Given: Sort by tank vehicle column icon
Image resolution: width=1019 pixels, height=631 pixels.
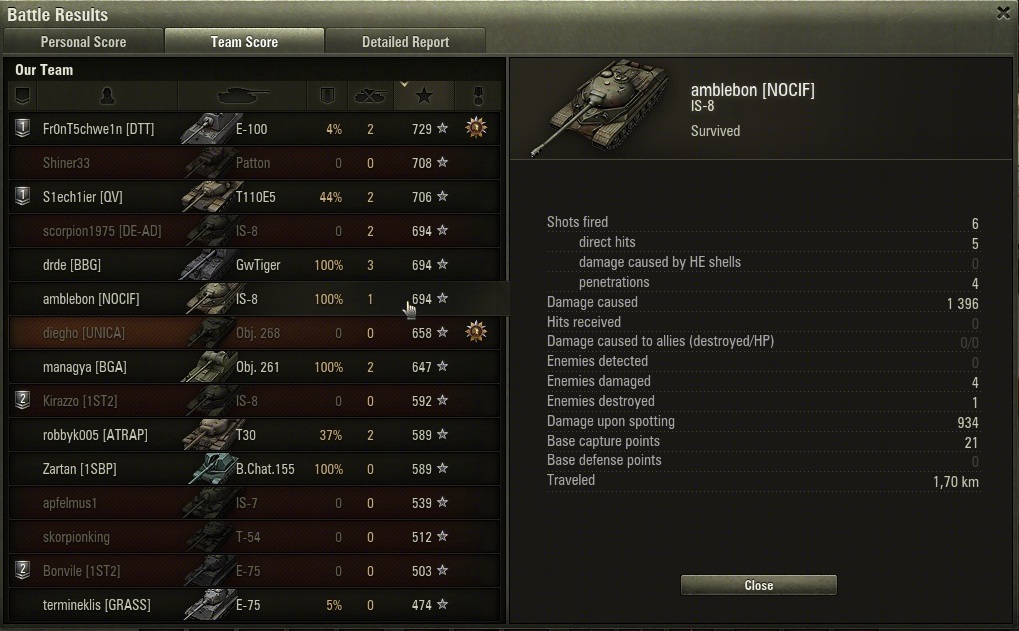Looking at the screenshot, I should pos(243,96).
